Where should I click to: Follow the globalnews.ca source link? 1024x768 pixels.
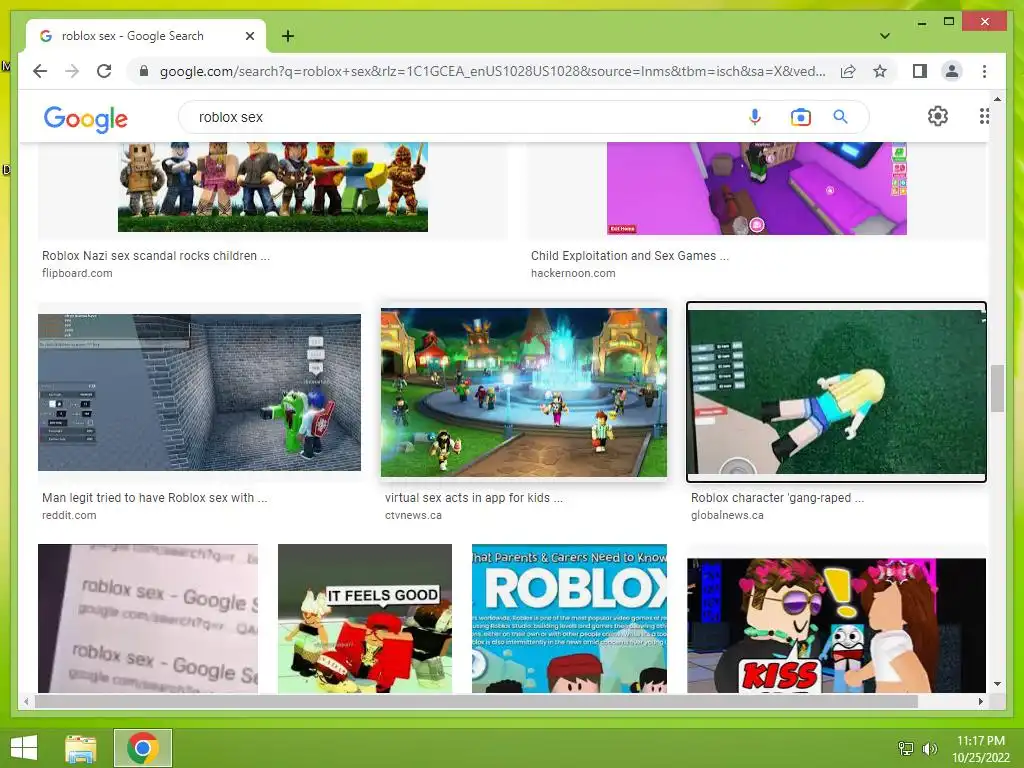click(727, 515)
